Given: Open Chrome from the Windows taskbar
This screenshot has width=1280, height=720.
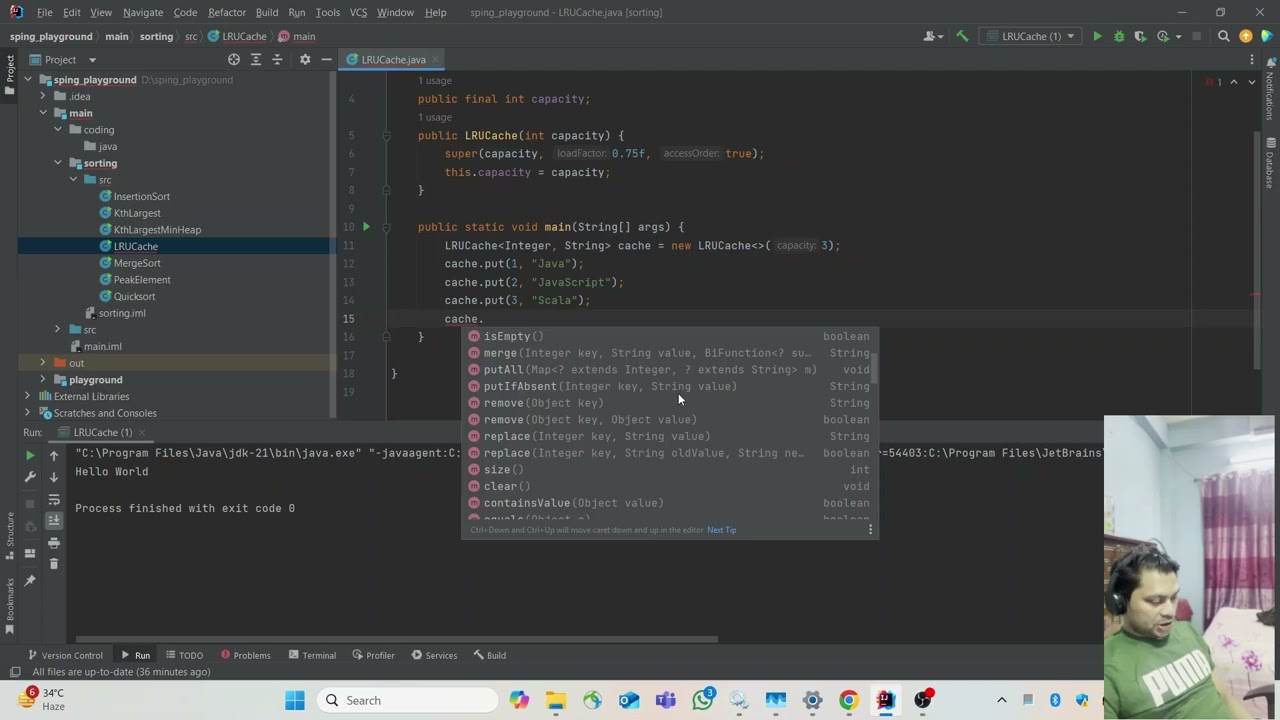Looking at the screenshot, I should 848,700.
